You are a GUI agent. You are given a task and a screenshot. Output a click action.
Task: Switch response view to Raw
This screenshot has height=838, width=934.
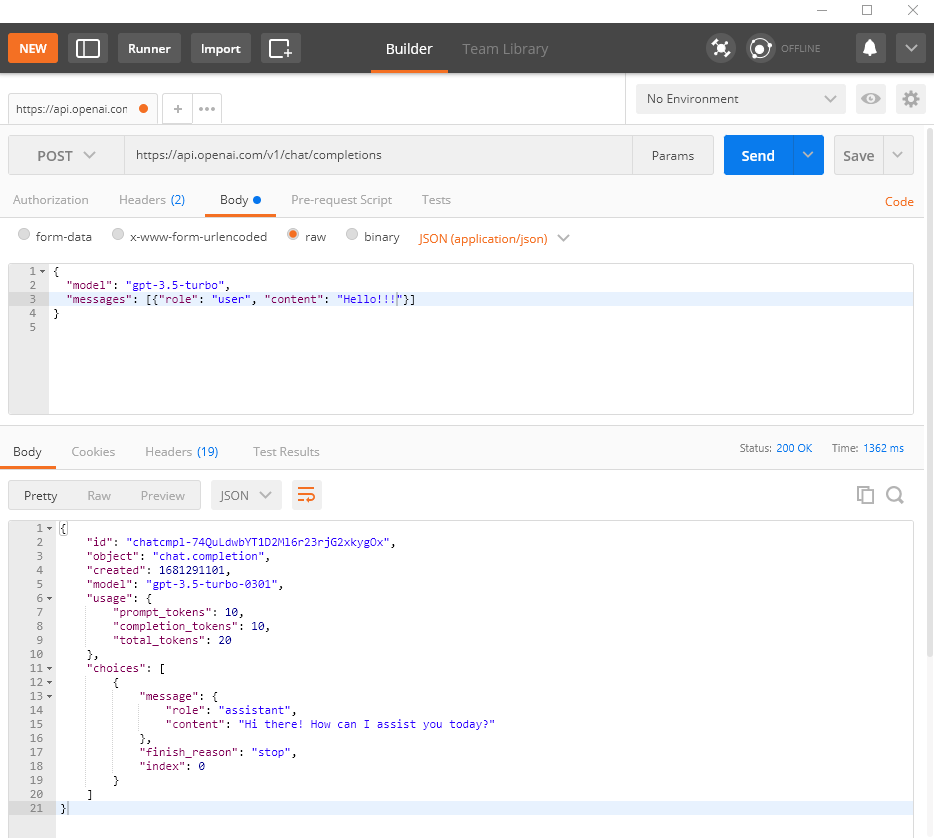point(99,496)
